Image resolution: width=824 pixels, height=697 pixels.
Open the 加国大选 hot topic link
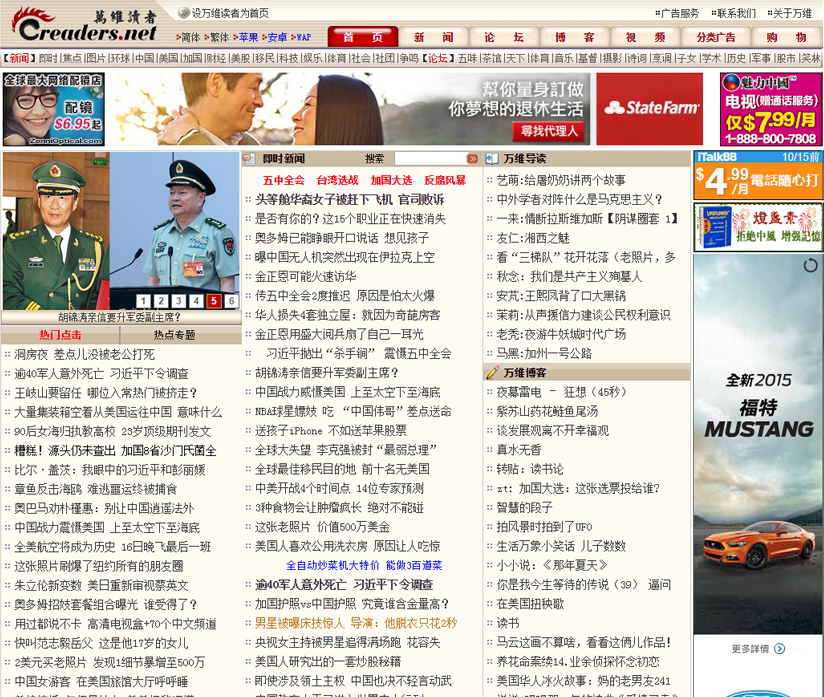[x=392, y=180]
